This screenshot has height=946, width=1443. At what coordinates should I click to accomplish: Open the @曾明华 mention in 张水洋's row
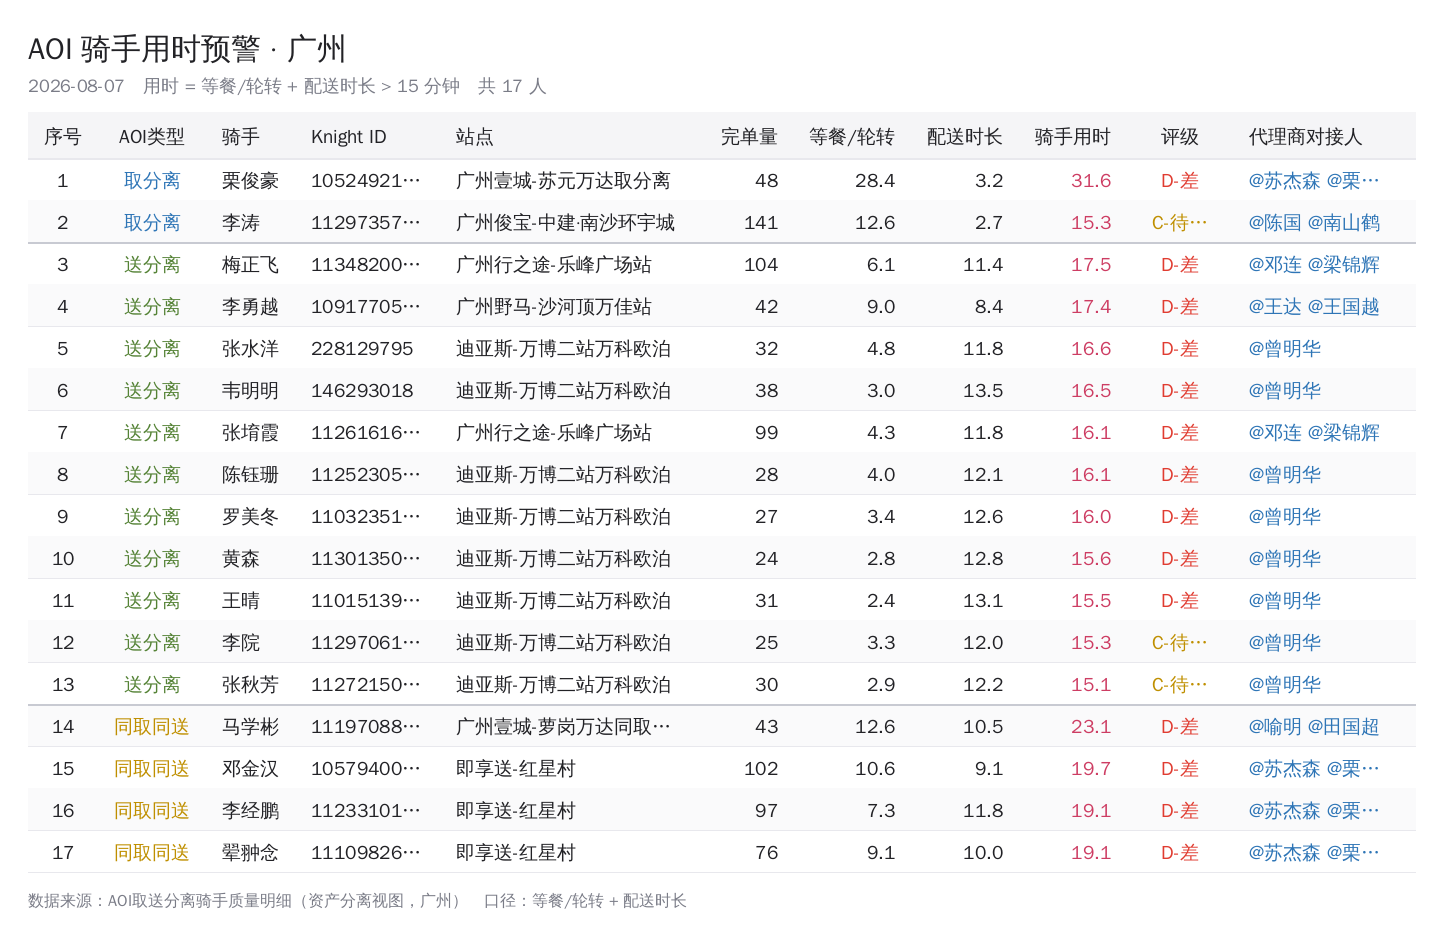(1285, 349)
